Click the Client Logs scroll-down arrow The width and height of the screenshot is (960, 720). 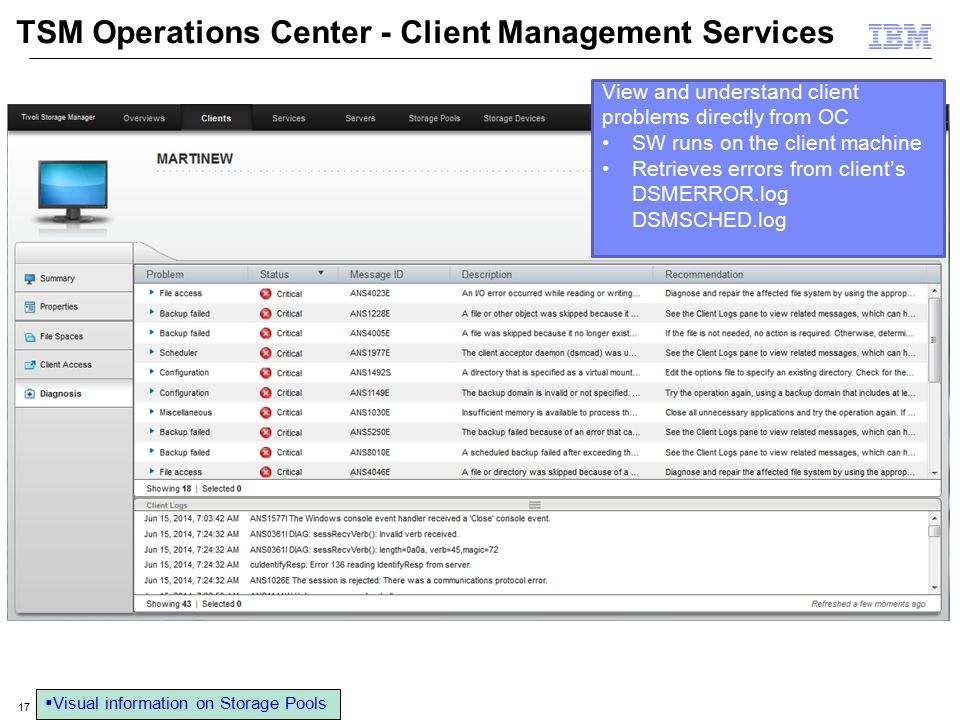tap(934, 588)
